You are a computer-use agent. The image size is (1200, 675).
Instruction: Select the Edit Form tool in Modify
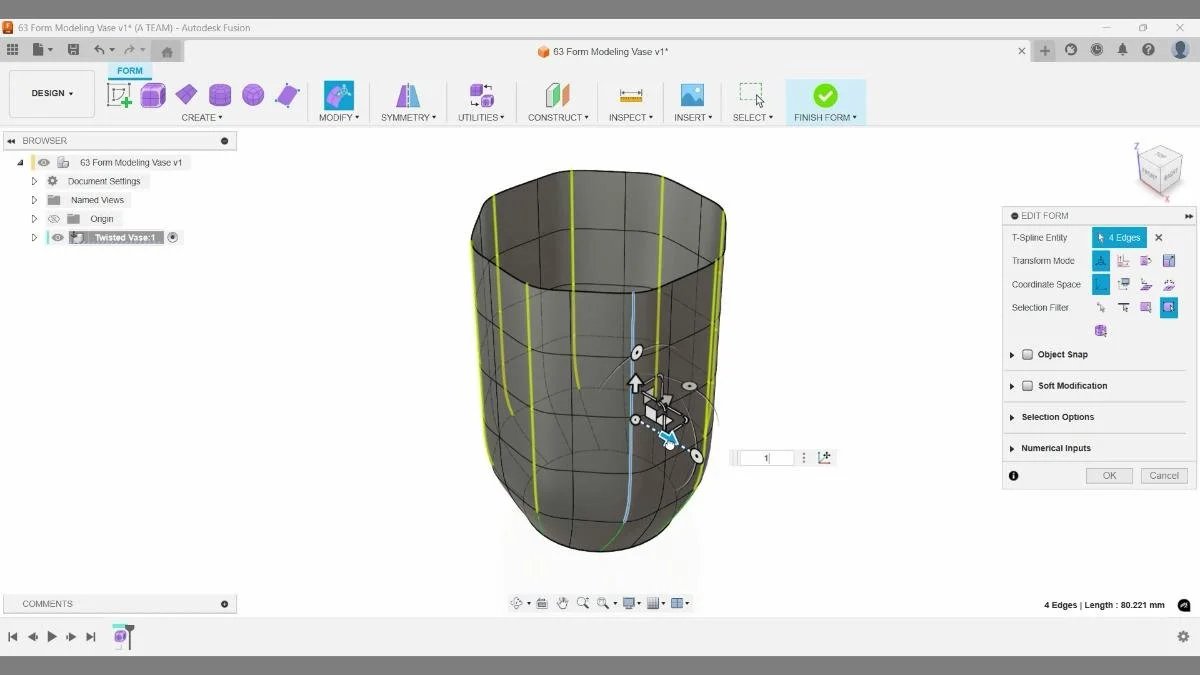tap(338, 95)
